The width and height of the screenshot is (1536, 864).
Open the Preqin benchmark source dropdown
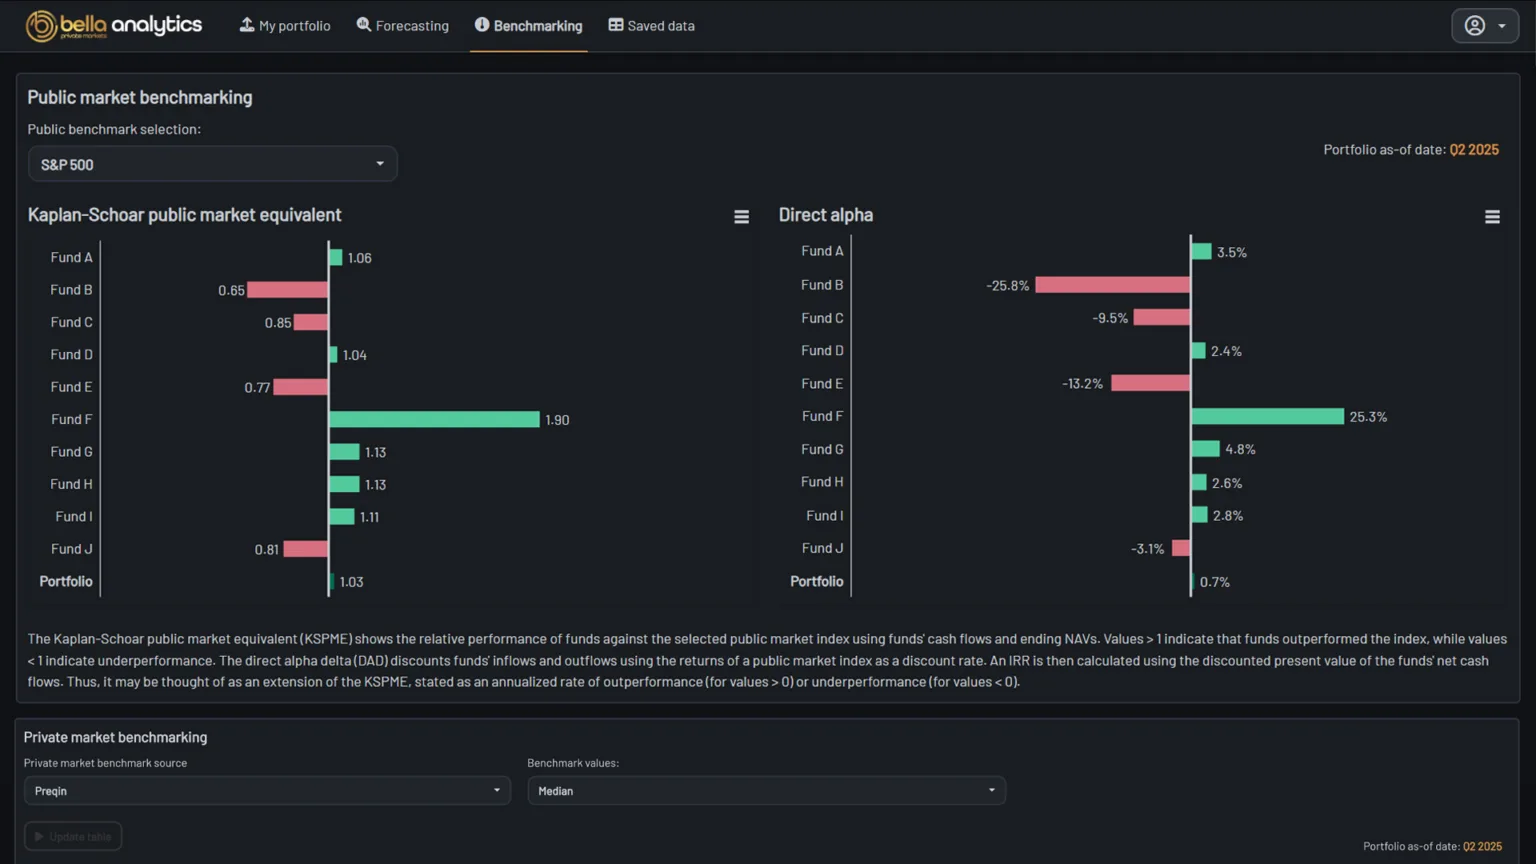point(267,791)
